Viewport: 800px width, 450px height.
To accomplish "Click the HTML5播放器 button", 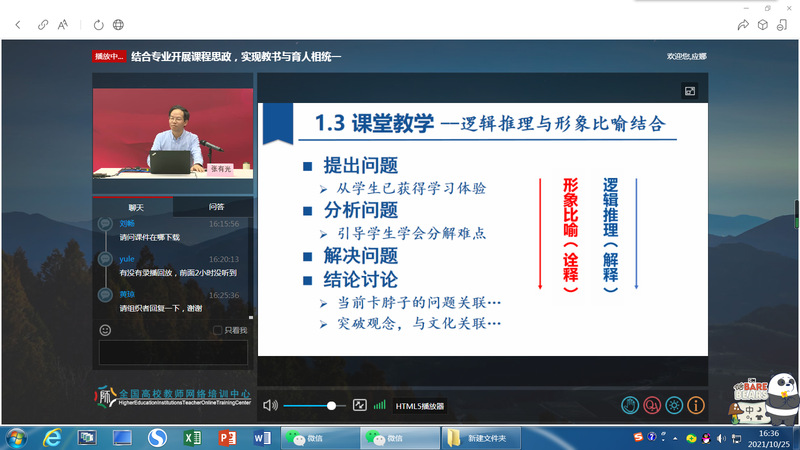I will point(419,406).
